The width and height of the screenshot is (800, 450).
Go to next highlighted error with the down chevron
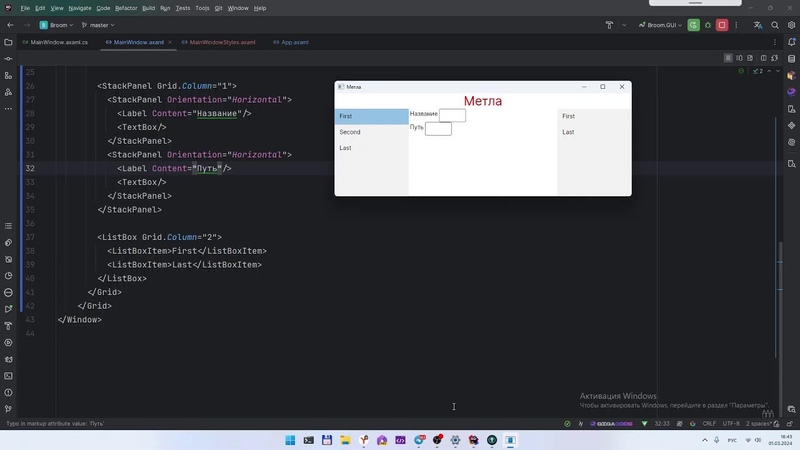click(778, 71)
